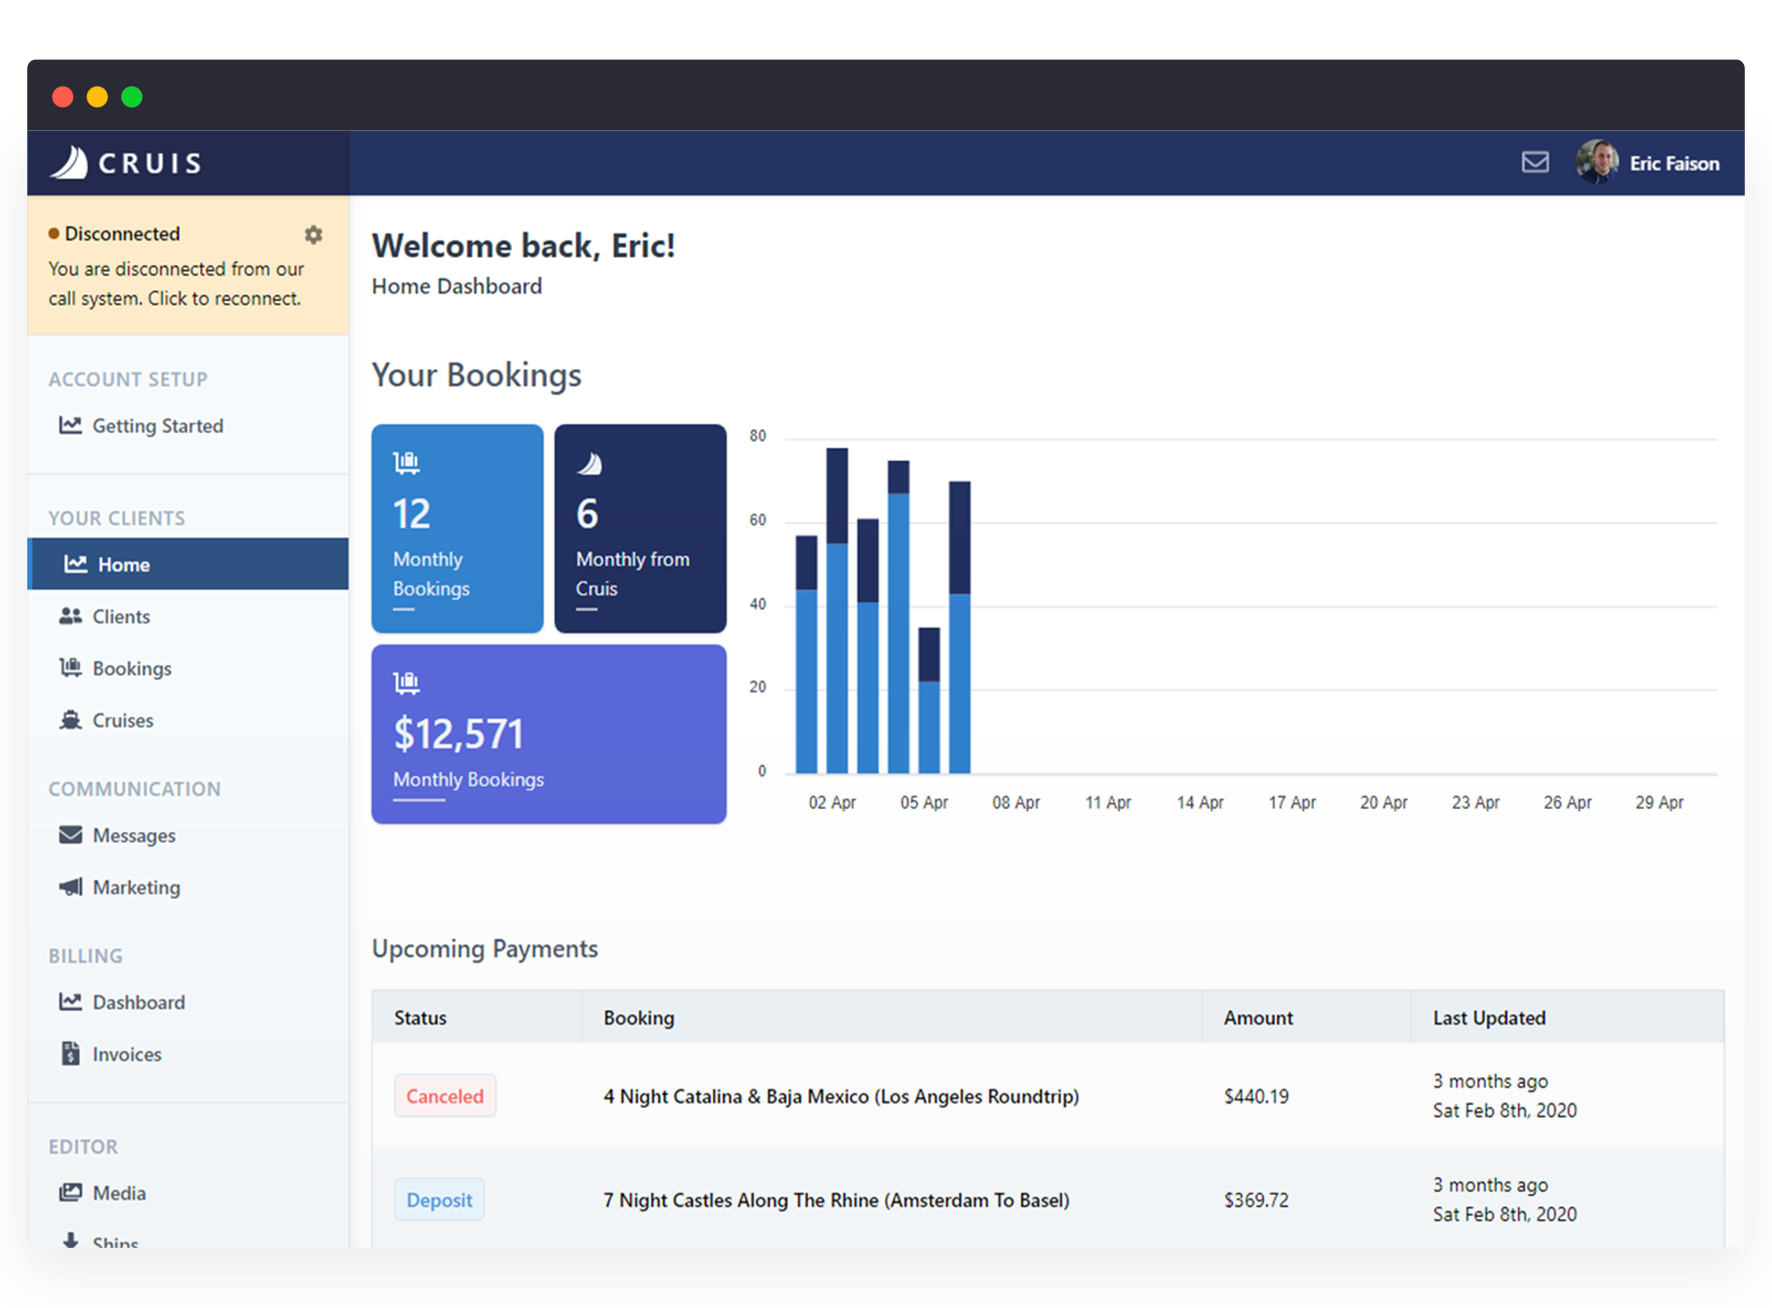Open the Marketing page
1772x1308 pixels.
coord(136,888)
